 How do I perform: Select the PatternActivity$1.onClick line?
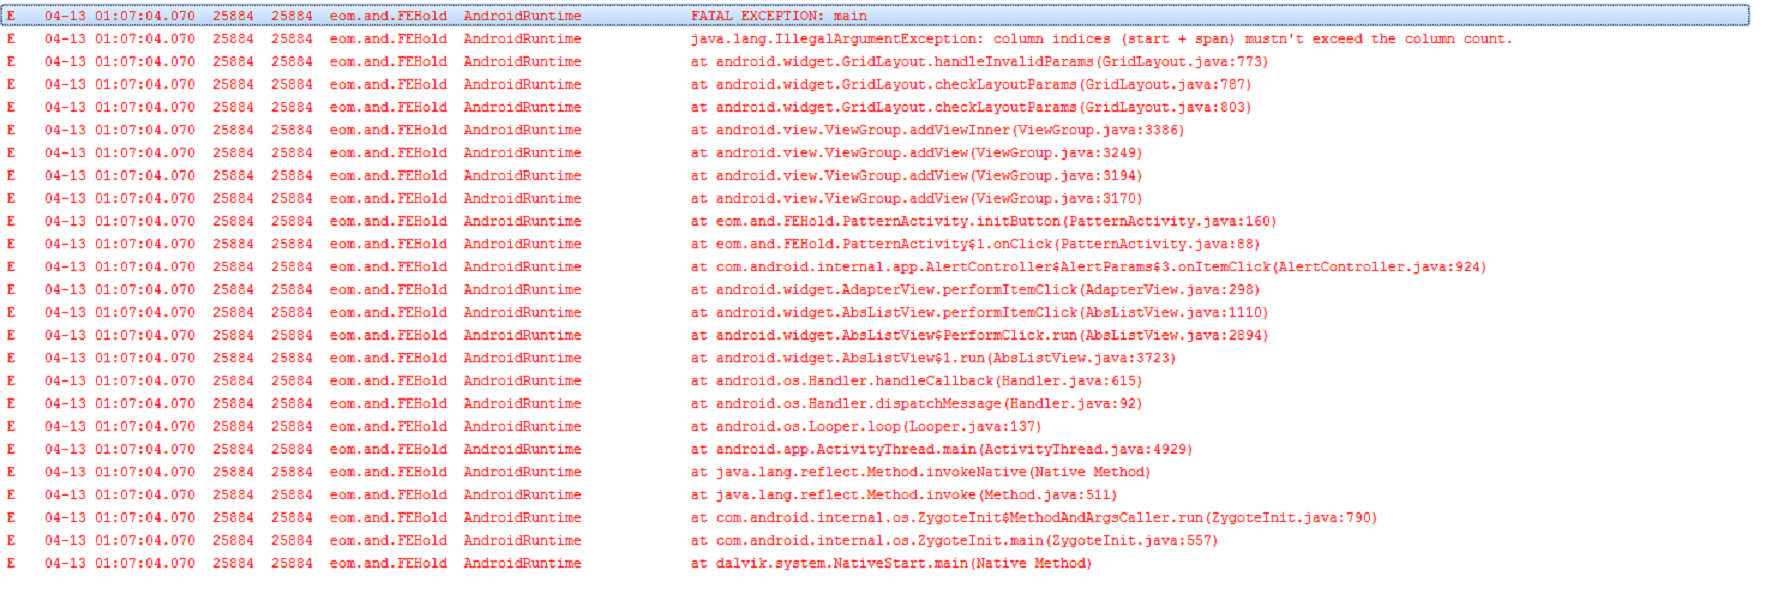pyautogui.click(x=974, y=244)
